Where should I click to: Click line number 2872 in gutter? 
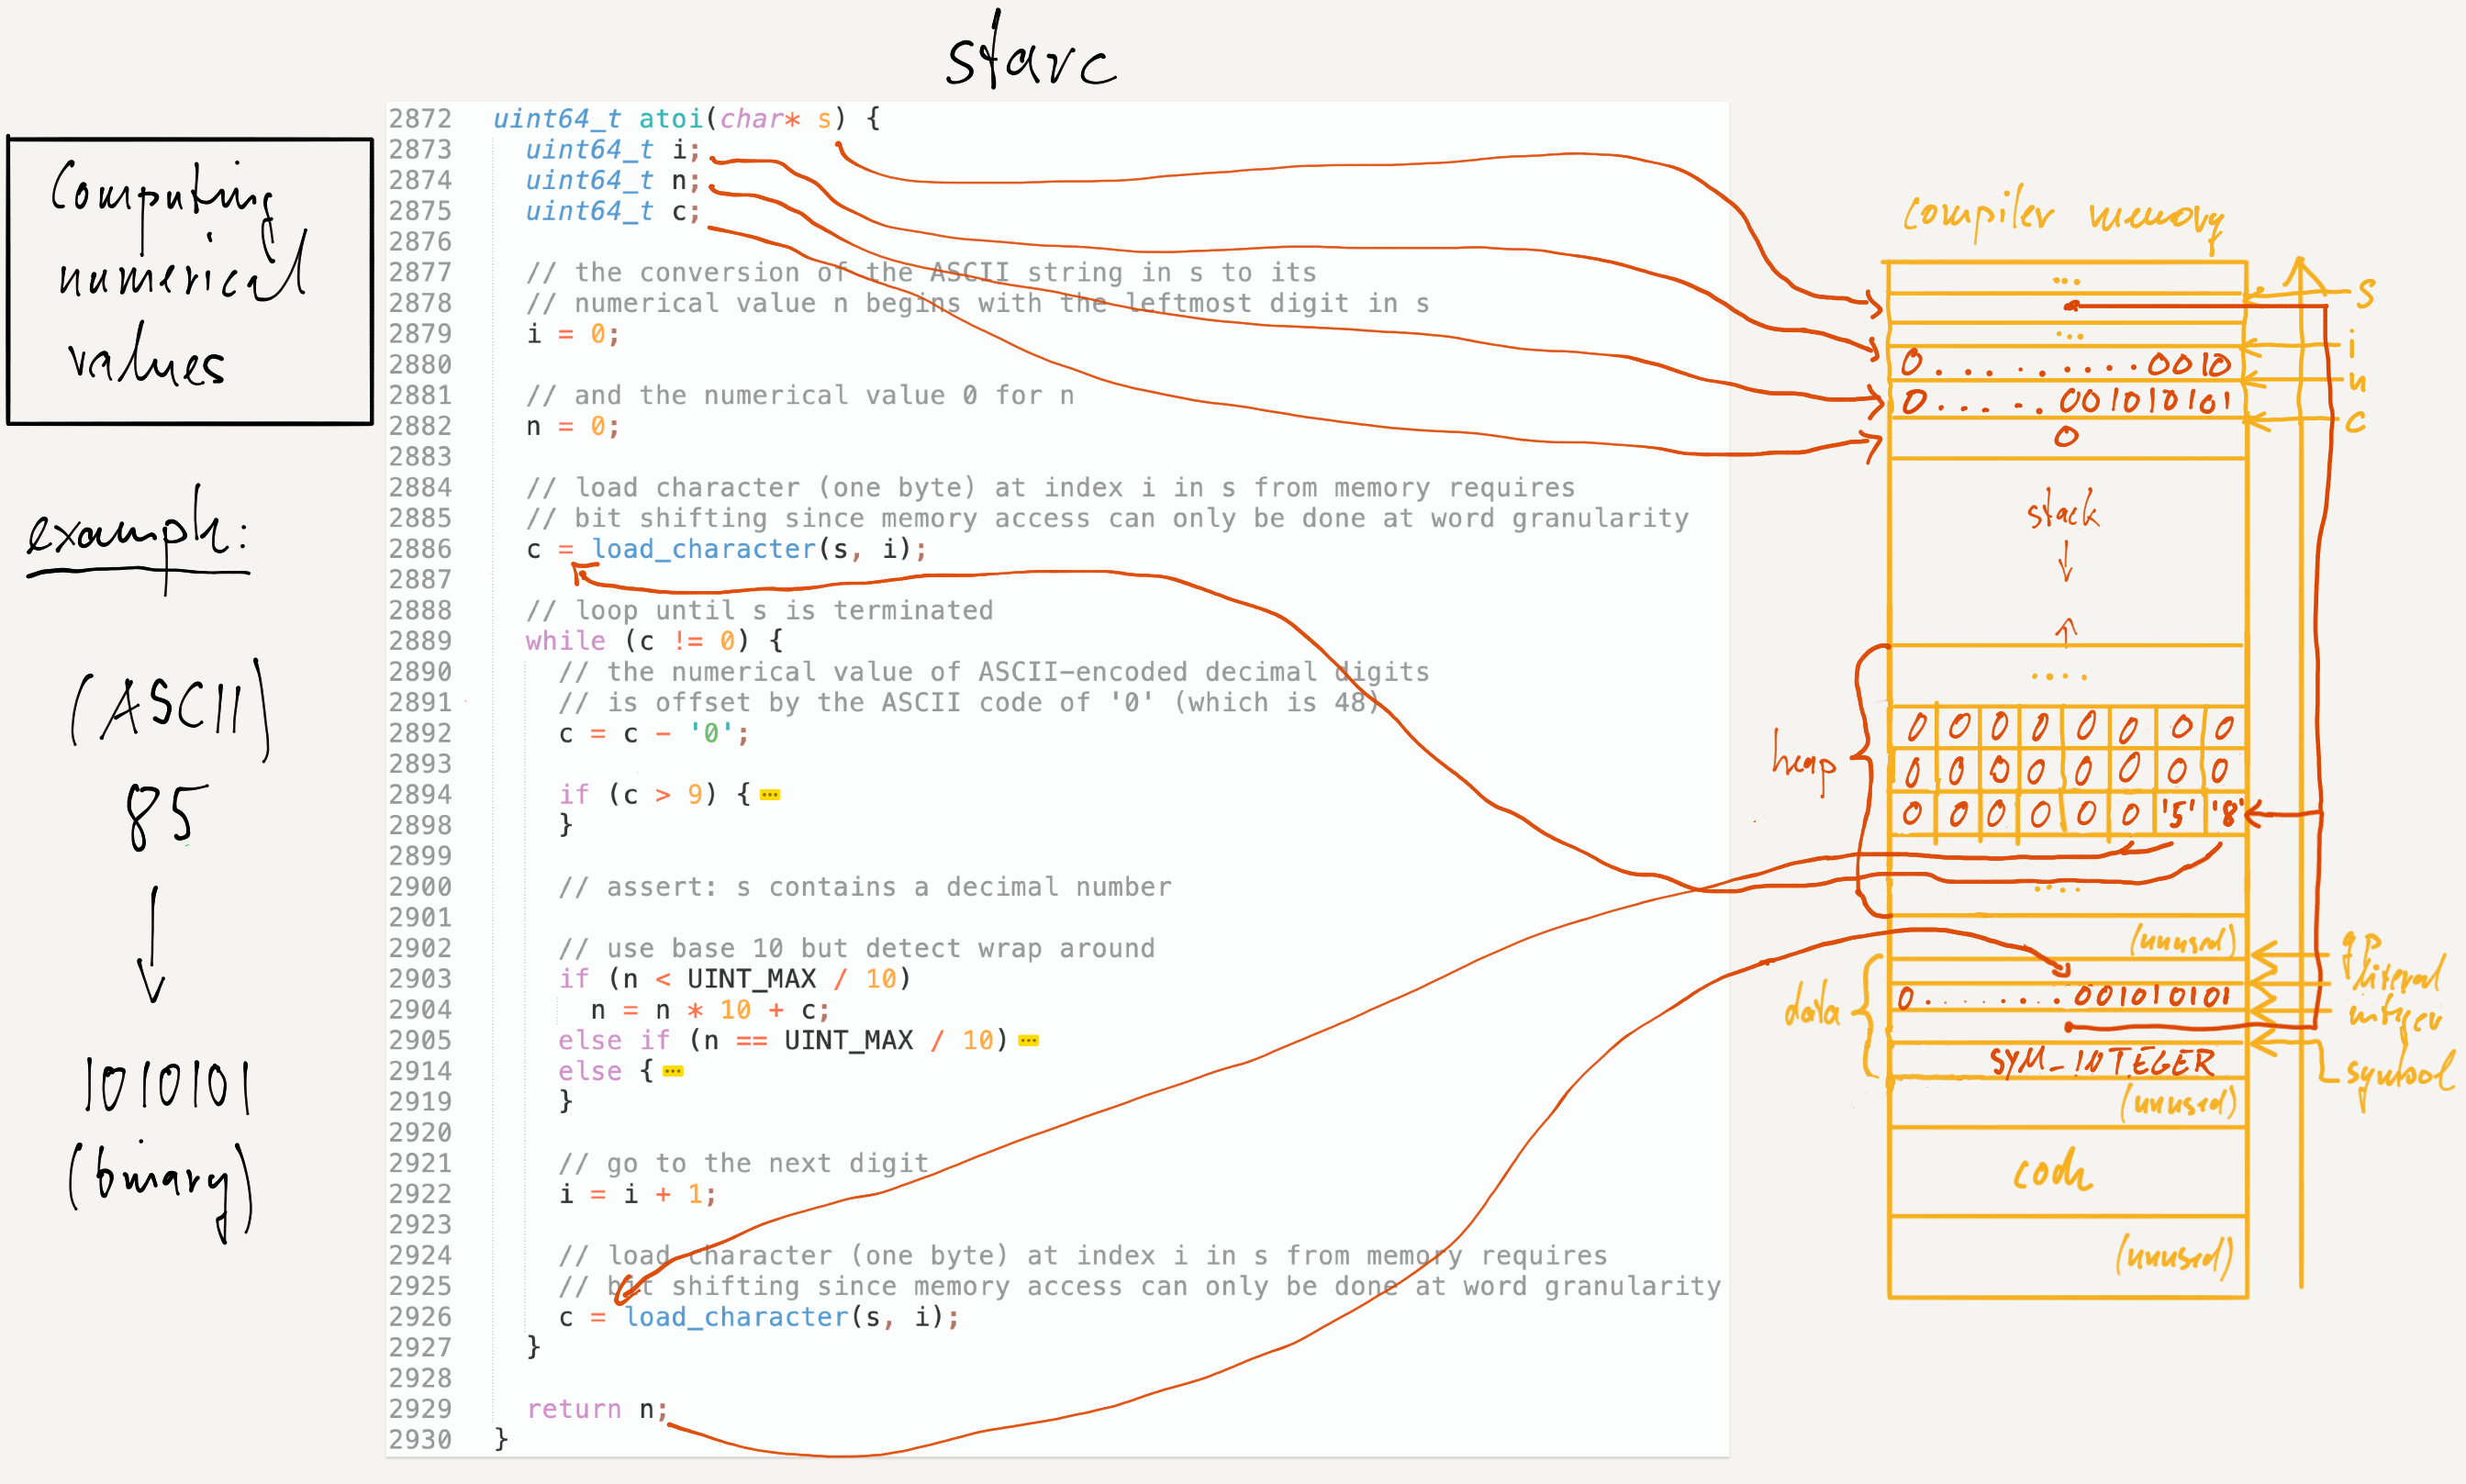click(x=420, y=119)
